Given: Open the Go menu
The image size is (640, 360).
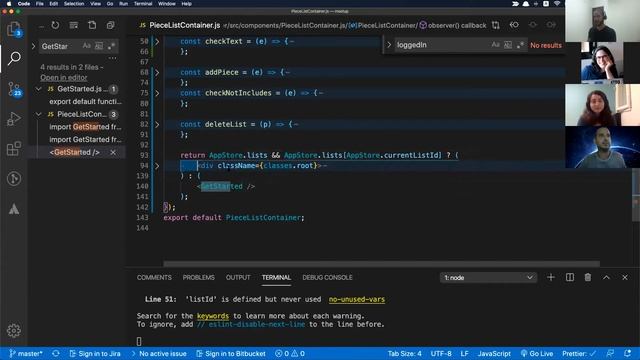Looking at the screenshot, I should (110, 4).
